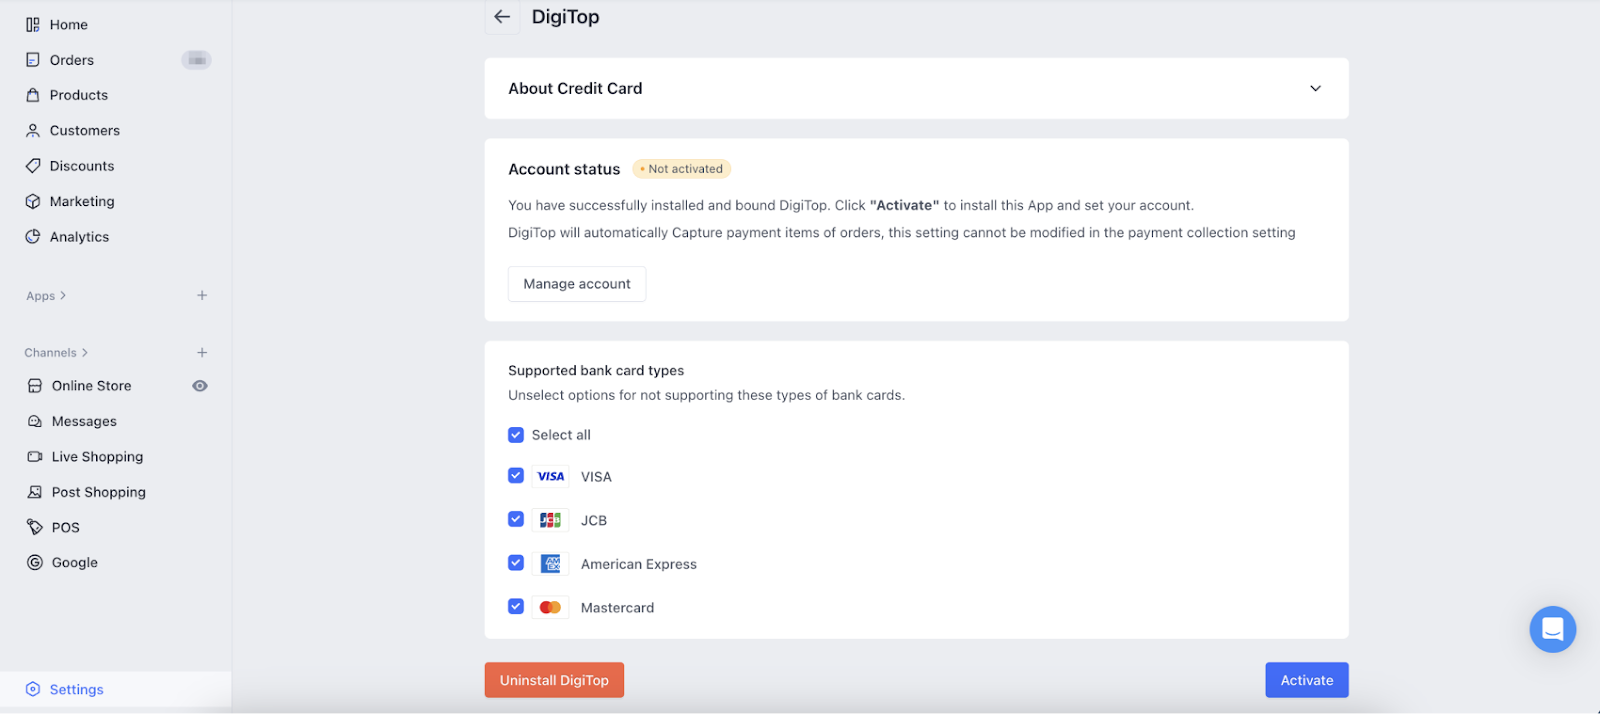1600x714 pixels.
Task: Click the Mastercard label text
Action: [617, 608]
